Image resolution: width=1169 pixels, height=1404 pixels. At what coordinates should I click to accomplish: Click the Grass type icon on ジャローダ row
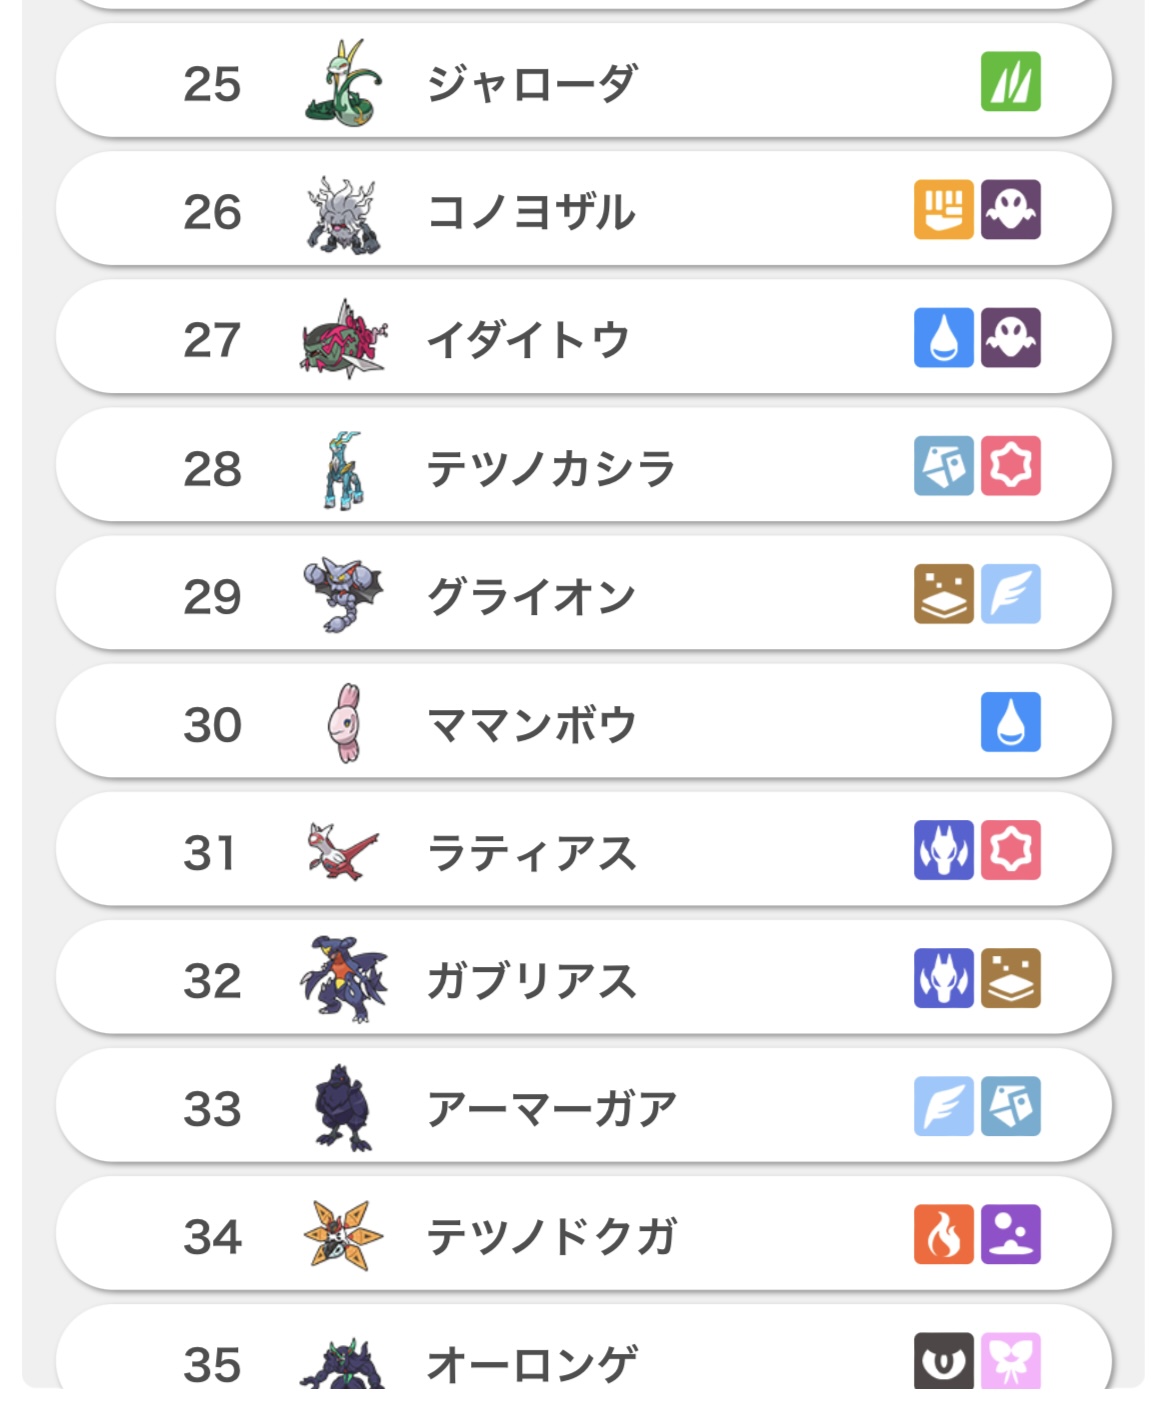(x=1010, y=82)
